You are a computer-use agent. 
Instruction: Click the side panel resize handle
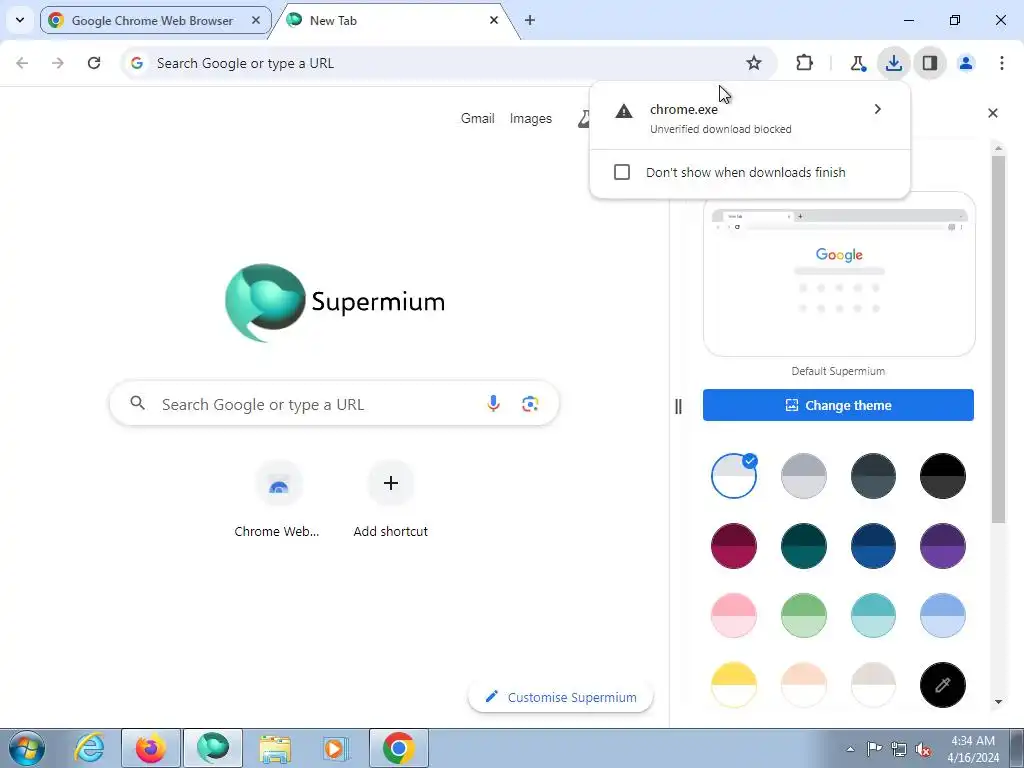point(678,407)
